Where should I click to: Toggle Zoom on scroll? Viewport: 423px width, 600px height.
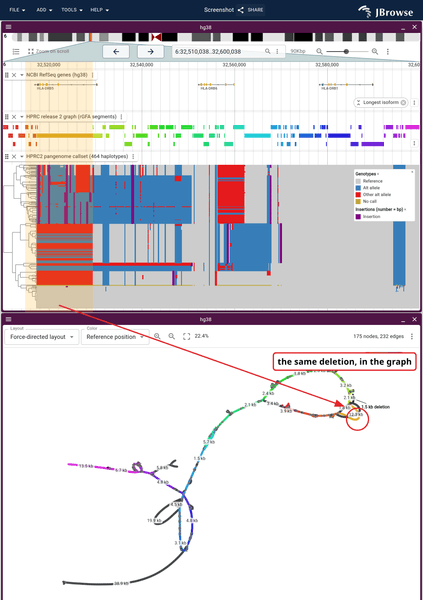[x=48, y=51]
